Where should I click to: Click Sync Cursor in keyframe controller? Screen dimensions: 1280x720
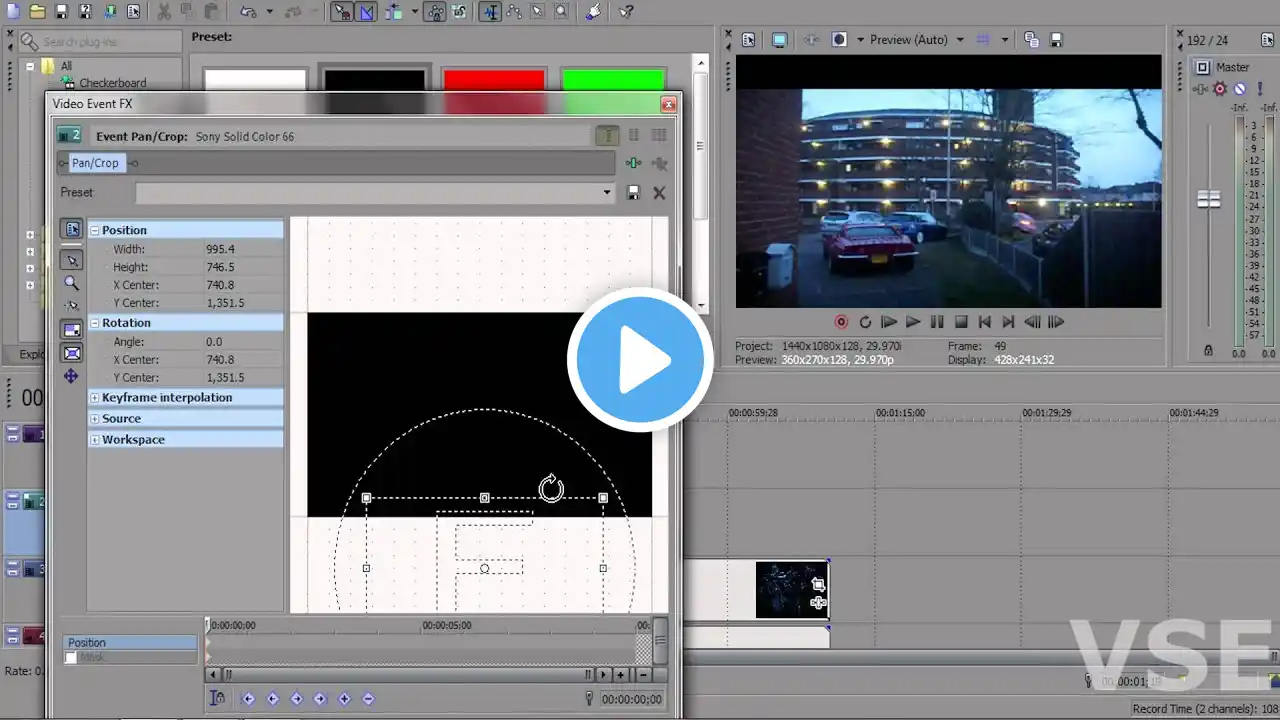point(217,699)
